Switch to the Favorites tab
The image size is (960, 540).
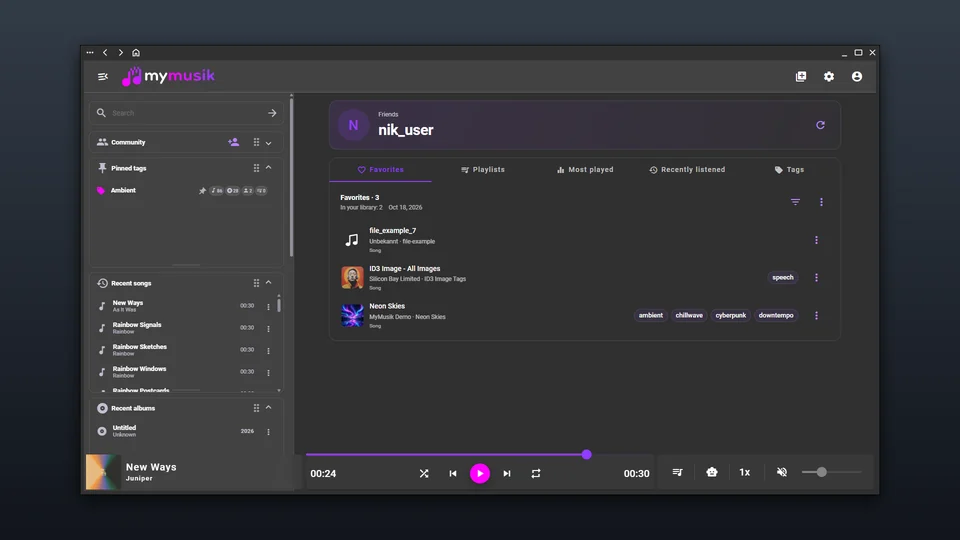[x=380, y=170]
